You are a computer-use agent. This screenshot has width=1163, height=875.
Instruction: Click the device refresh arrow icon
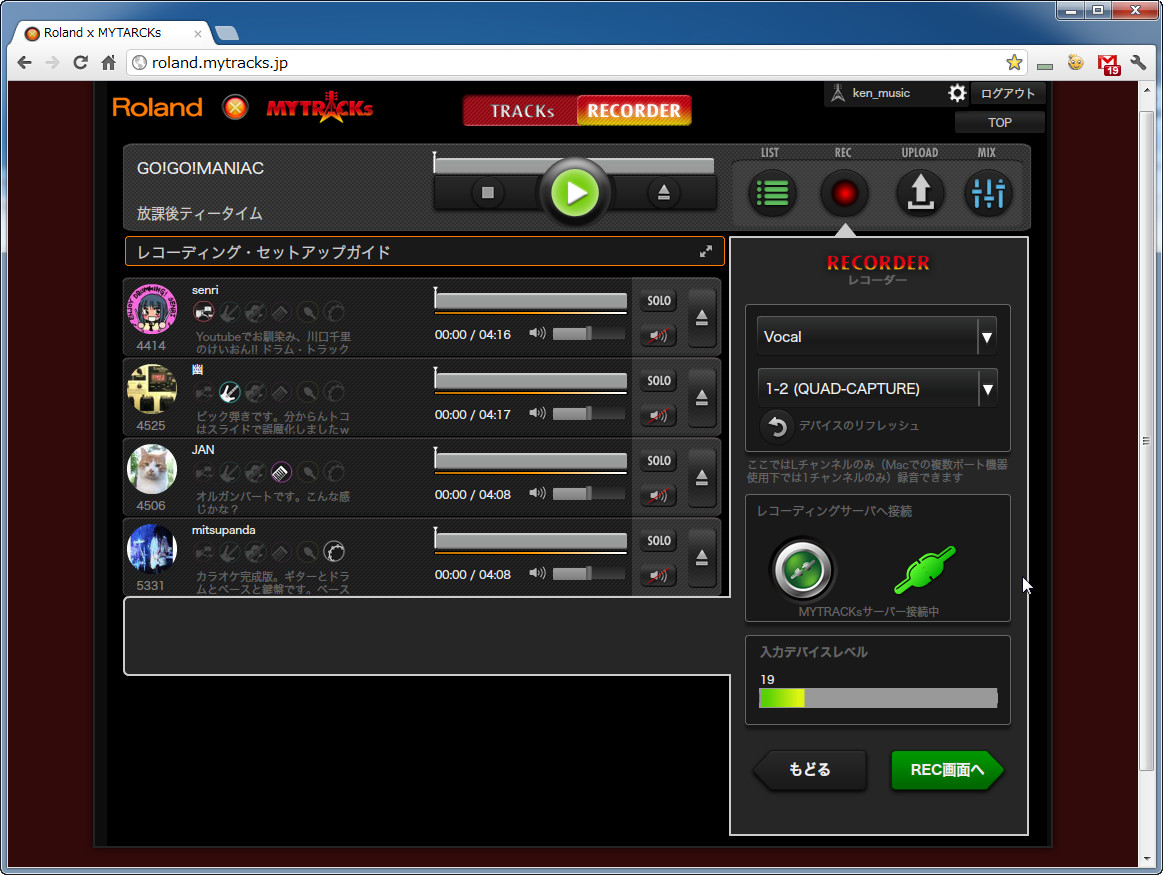(x=777, y=426)
